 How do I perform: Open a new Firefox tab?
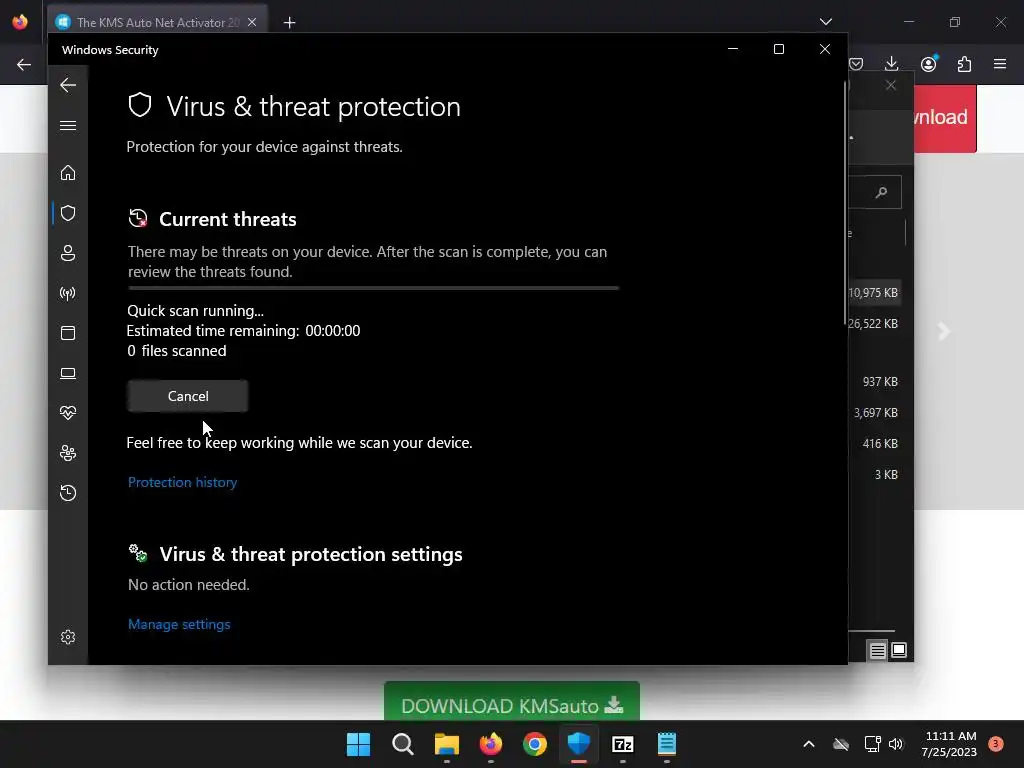[289, 23]
